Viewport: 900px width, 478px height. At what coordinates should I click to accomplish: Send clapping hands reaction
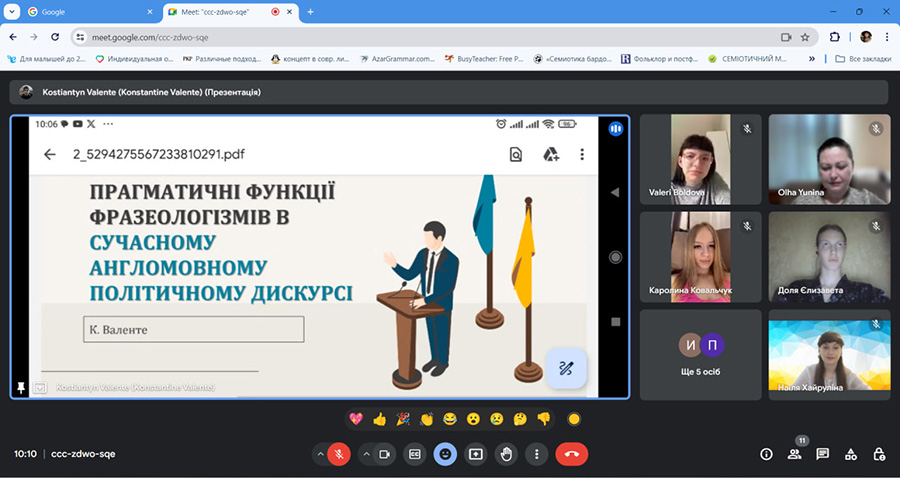pos(426,419)
